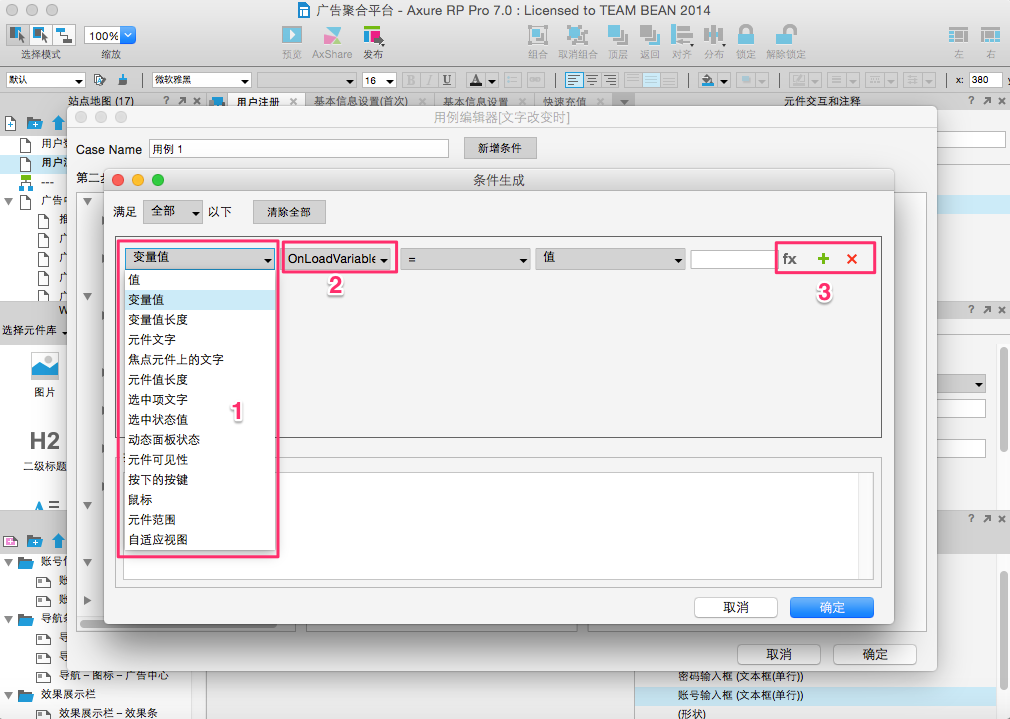Toggle underline text formatting
The image size is (1010, 719).
point(447,80)
